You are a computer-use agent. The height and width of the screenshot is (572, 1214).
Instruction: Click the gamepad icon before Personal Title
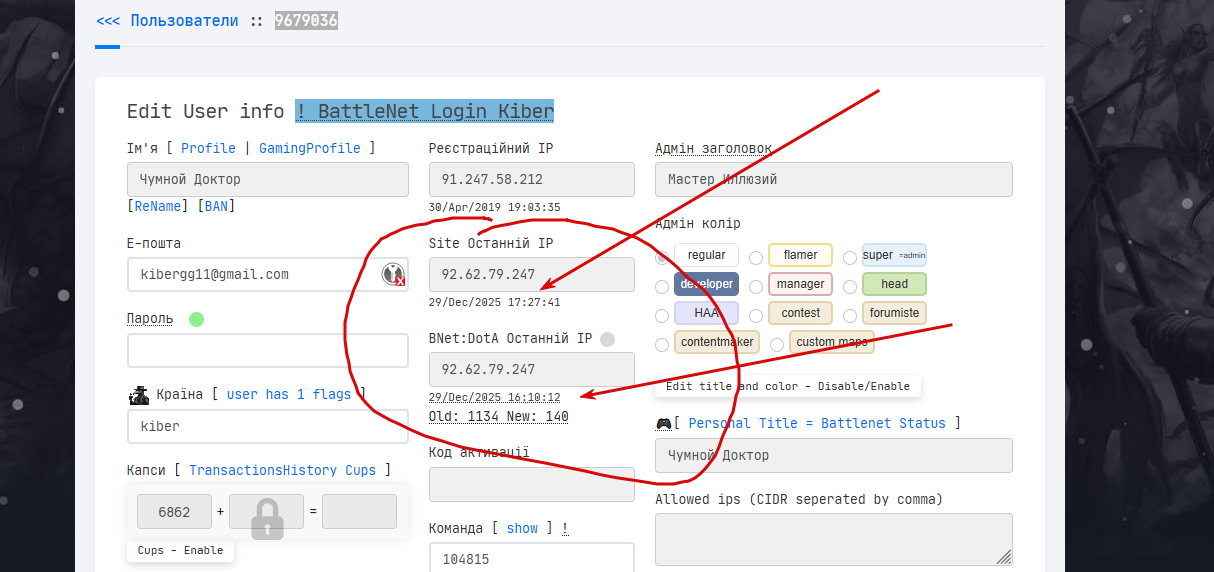(663, 424)
